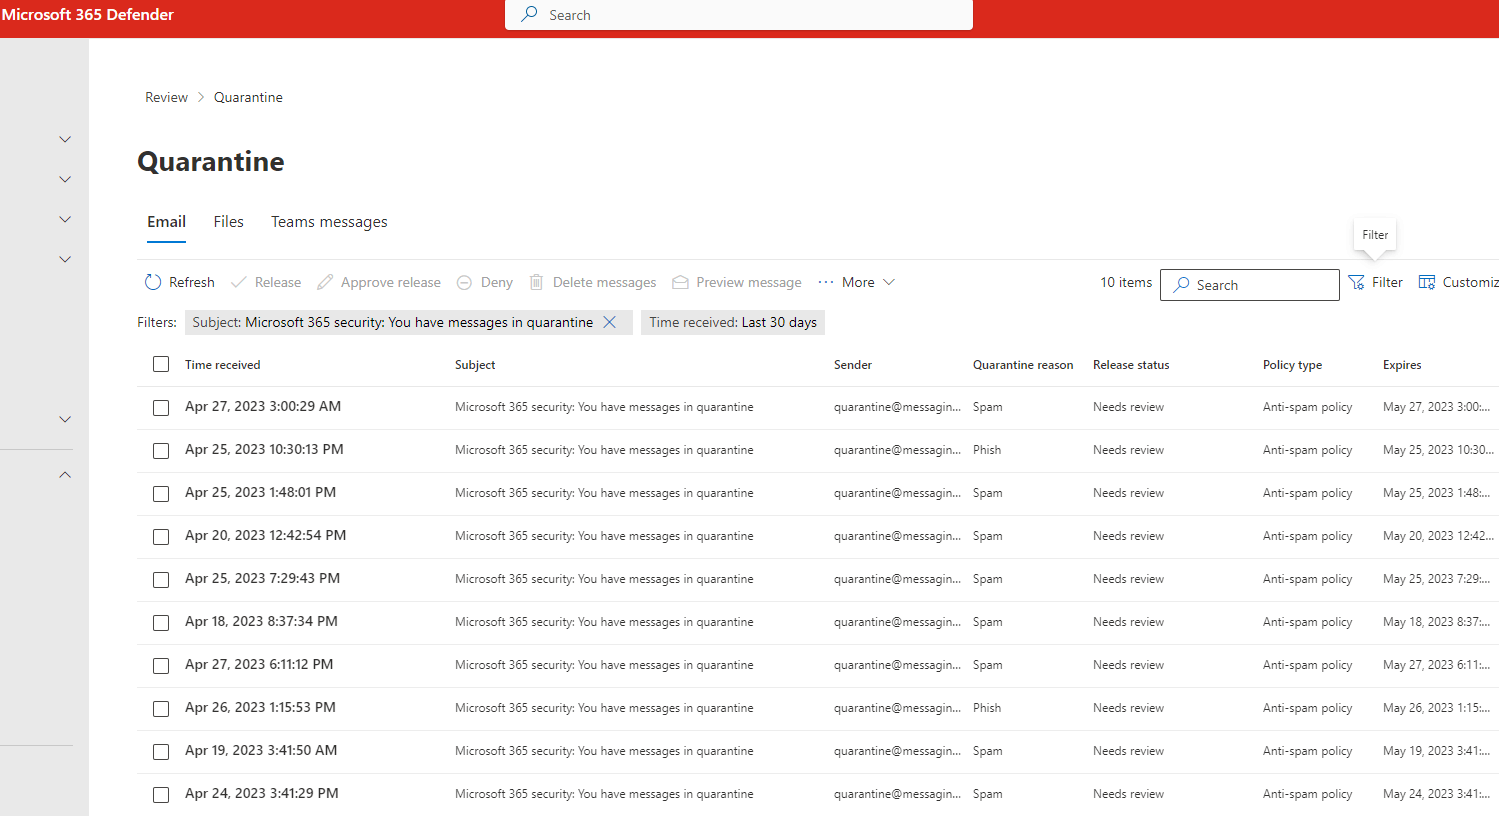Sort by Quarantine reason column header
This screenshot has width=1499, height=816.
coord(1023,365)
